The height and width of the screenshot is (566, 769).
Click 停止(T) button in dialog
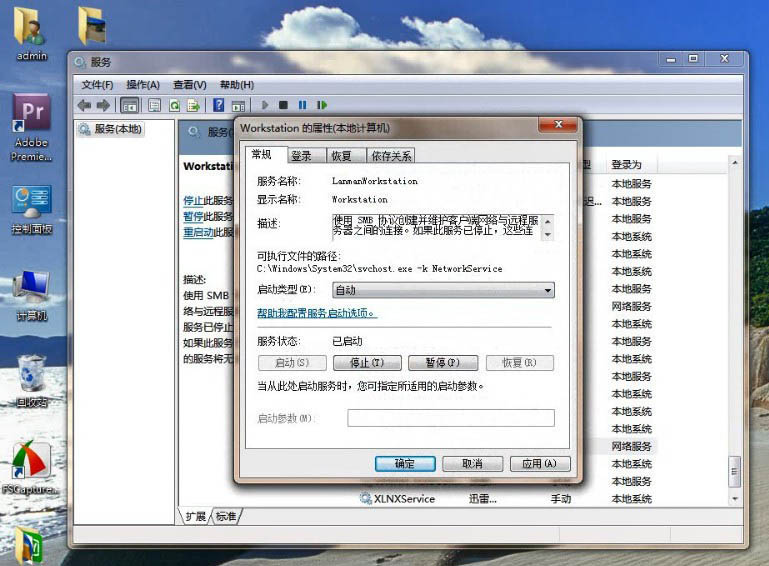pos(367,363)
